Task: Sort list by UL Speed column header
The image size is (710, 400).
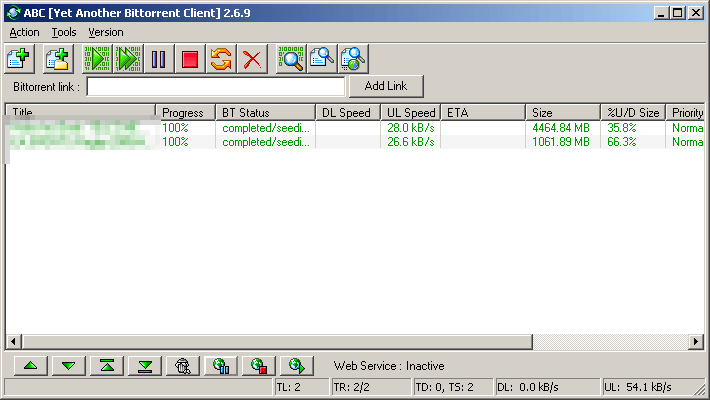Action: [410, 113]
